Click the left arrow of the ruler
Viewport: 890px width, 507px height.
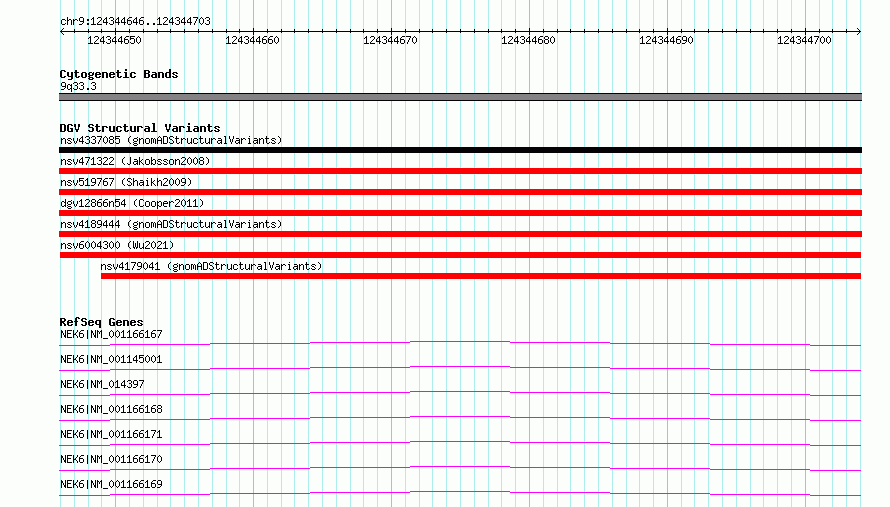[x=62, y=31]
